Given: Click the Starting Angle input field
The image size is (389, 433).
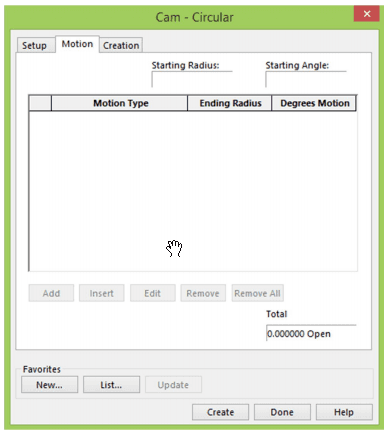Looking at the screenshot, I should pyautogui.click(x=306, y=79).
